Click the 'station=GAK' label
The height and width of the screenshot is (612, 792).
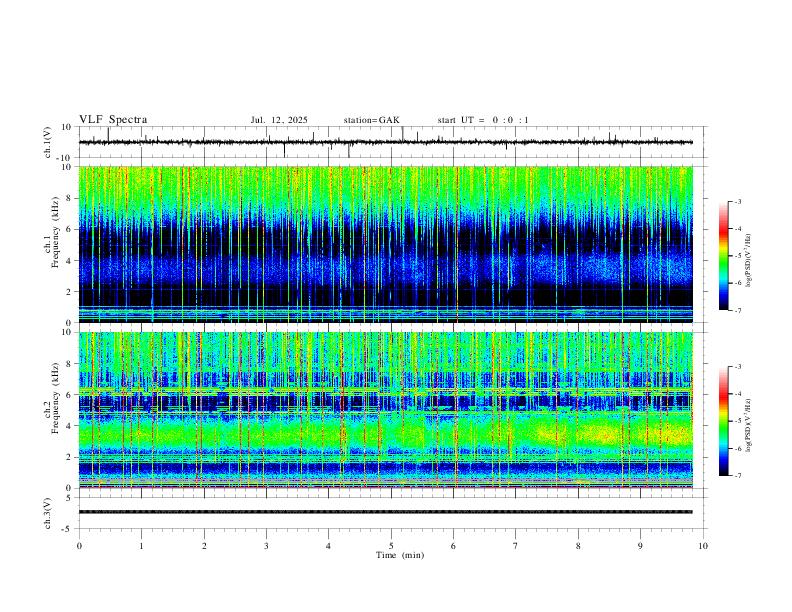point(371,120)
